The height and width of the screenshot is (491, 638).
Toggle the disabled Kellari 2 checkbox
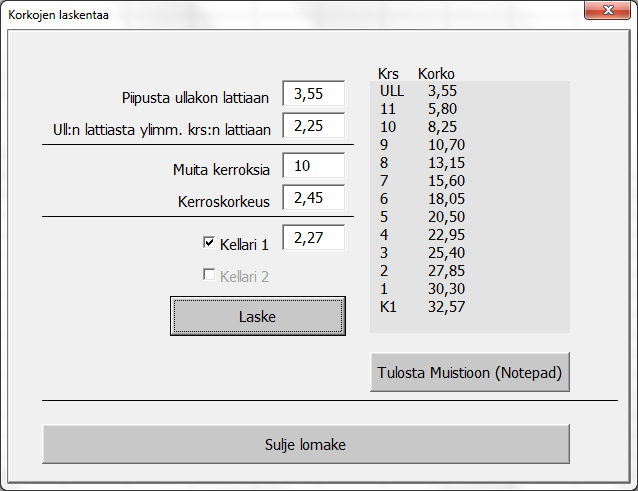pos(209,275)
